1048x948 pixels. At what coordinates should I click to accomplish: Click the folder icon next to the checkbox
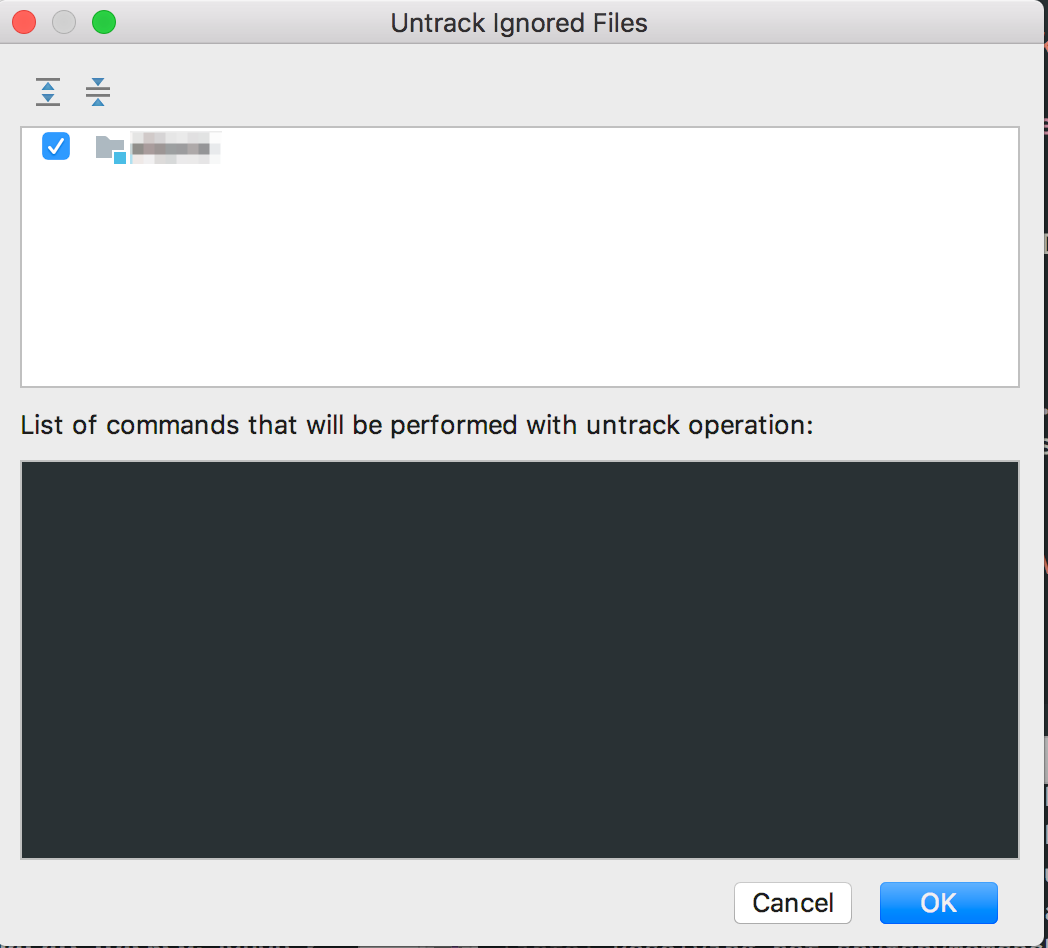click(110, 147)
